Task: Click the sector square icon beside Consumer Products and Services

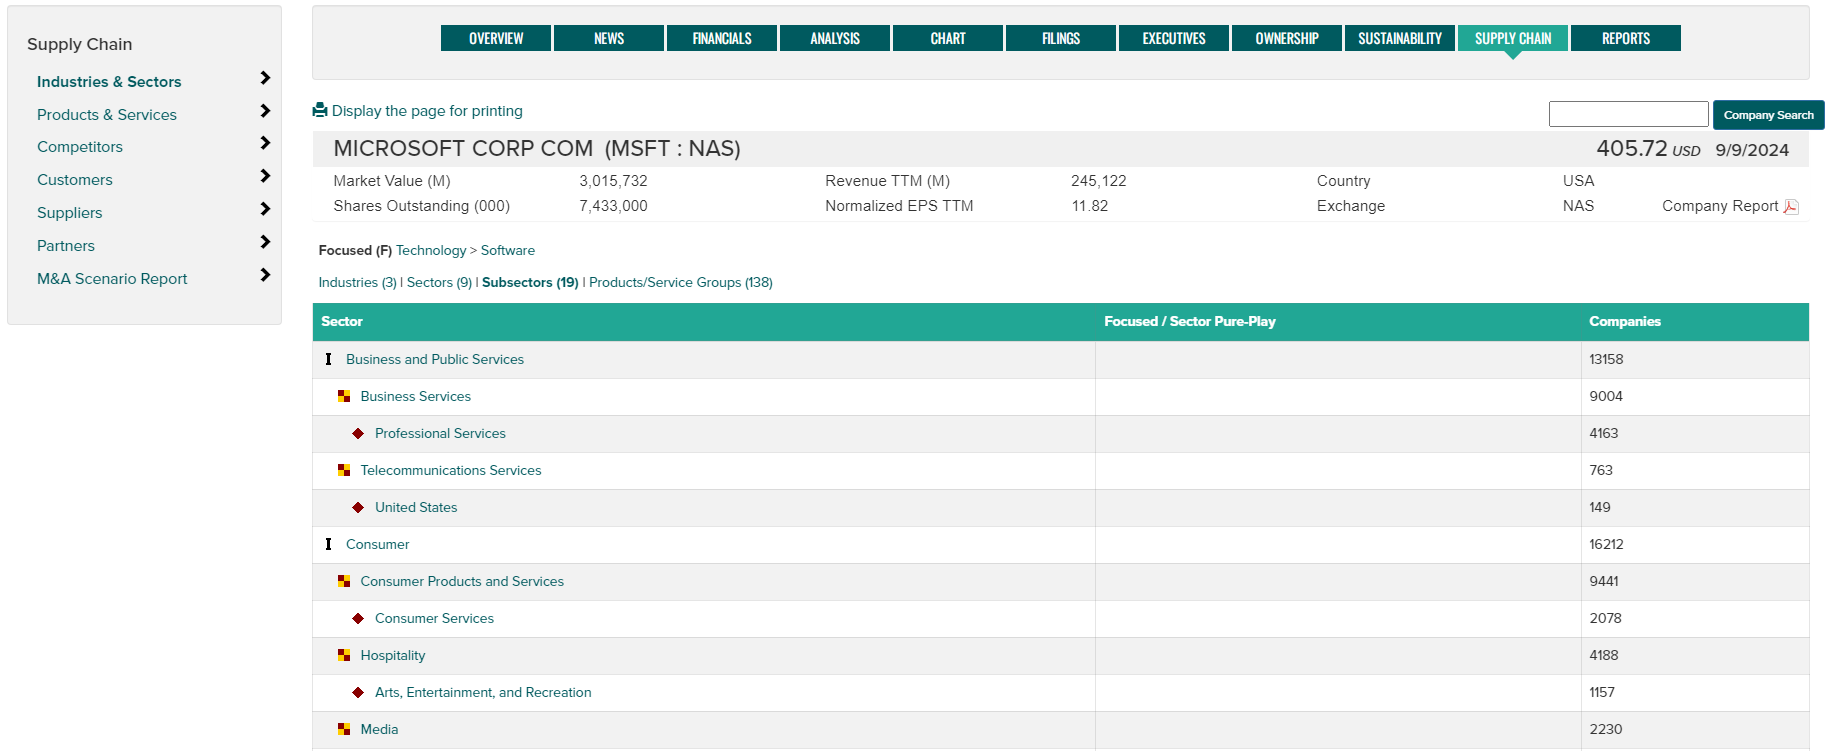Action: pyautogui.click(x=344, y=581)
